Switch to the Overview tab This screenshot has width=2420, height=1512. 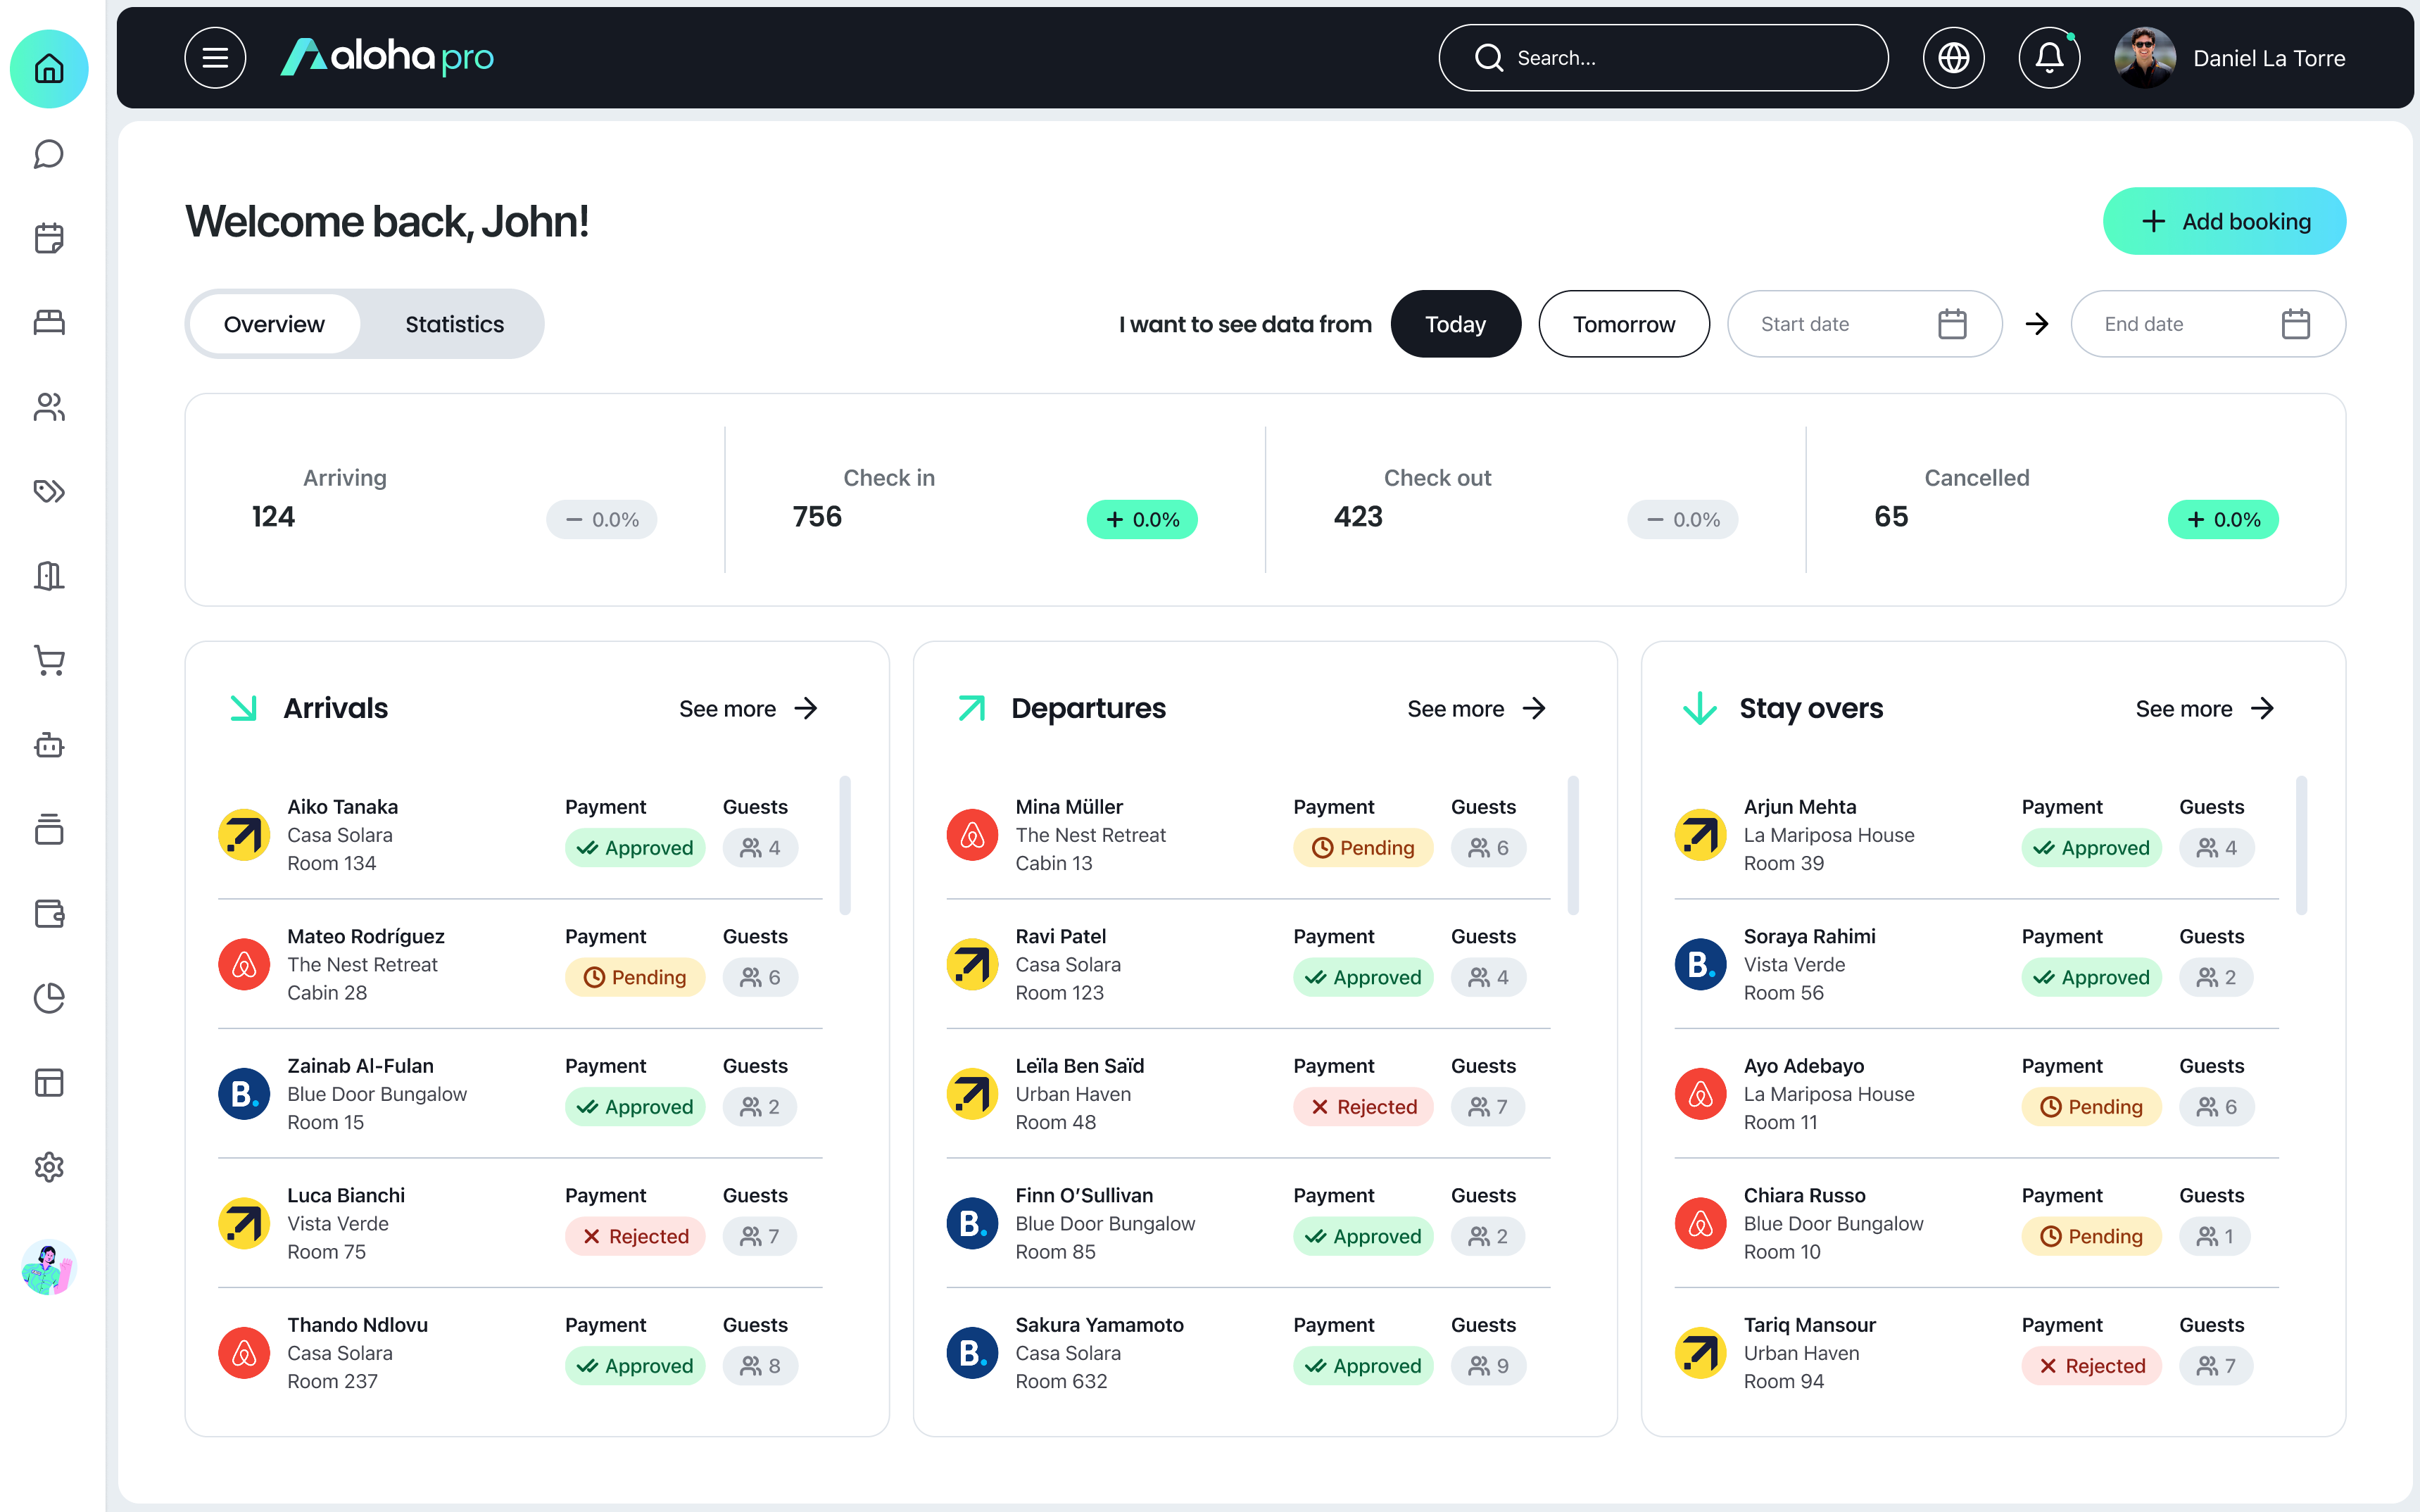(x=274, y=324)
